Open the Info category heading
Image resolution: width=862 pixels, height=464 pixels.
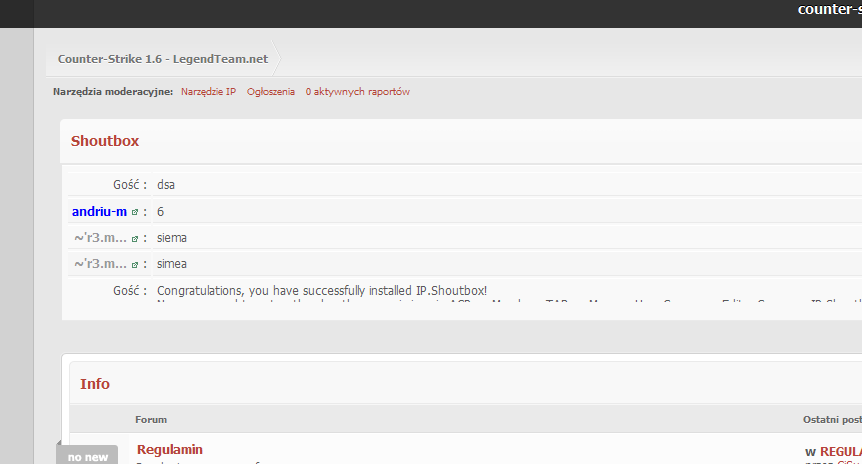tap(95, 384)
